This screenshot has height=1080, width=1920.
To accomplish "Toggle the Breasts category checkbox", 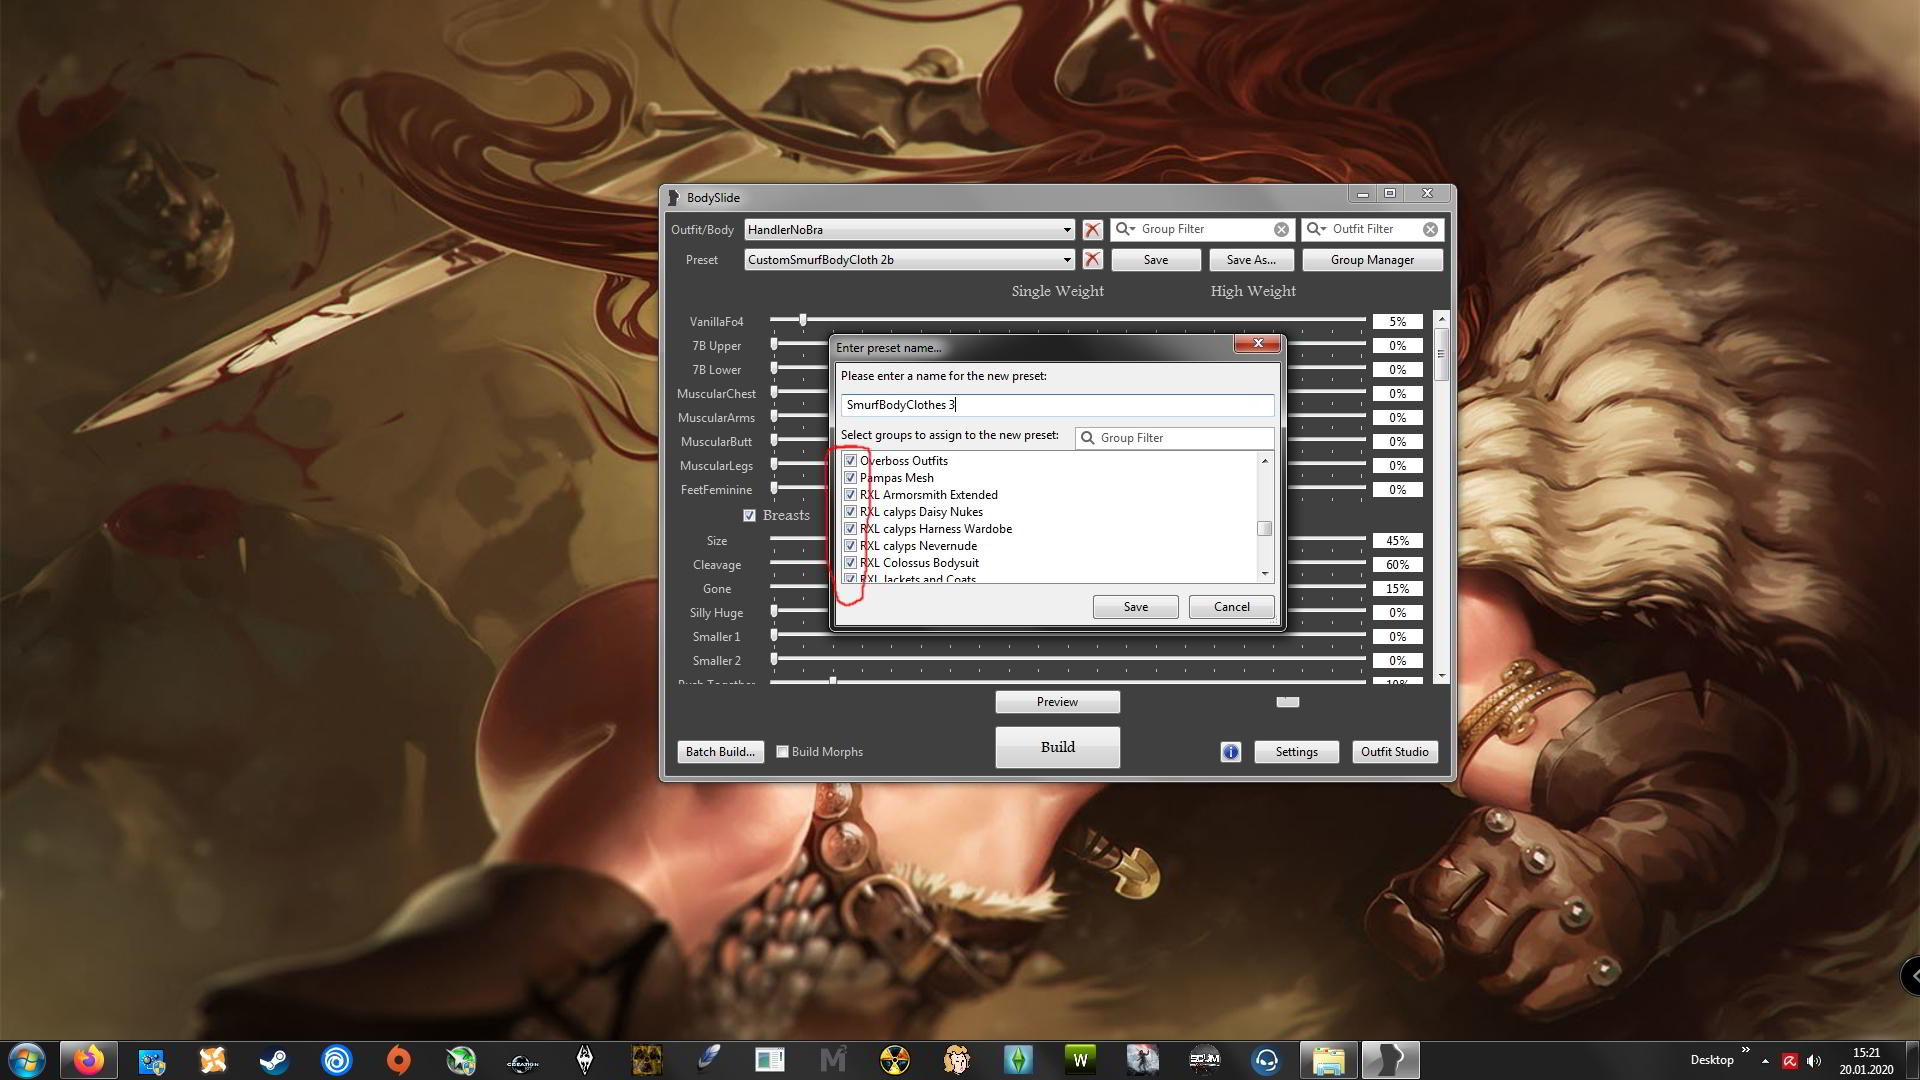I will point(749,516).
